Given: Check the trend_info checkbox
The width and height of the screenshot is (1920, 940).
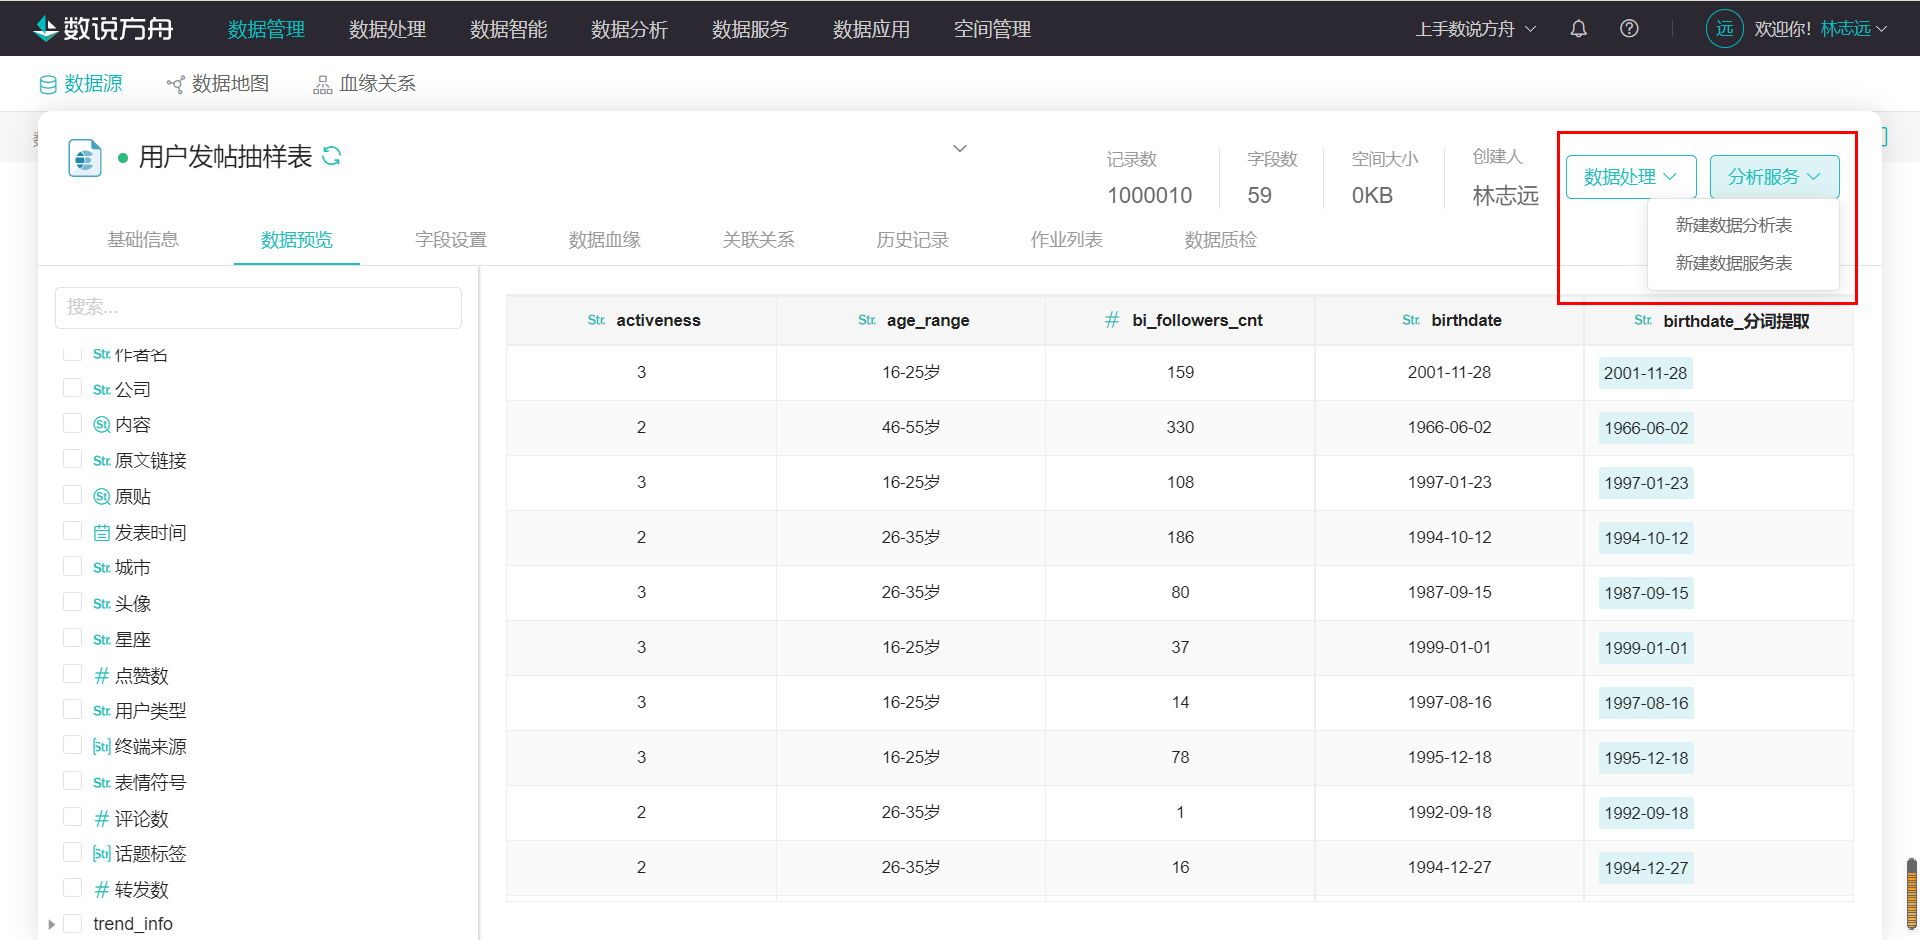Looking at the screenshot, I should [72, 923].
